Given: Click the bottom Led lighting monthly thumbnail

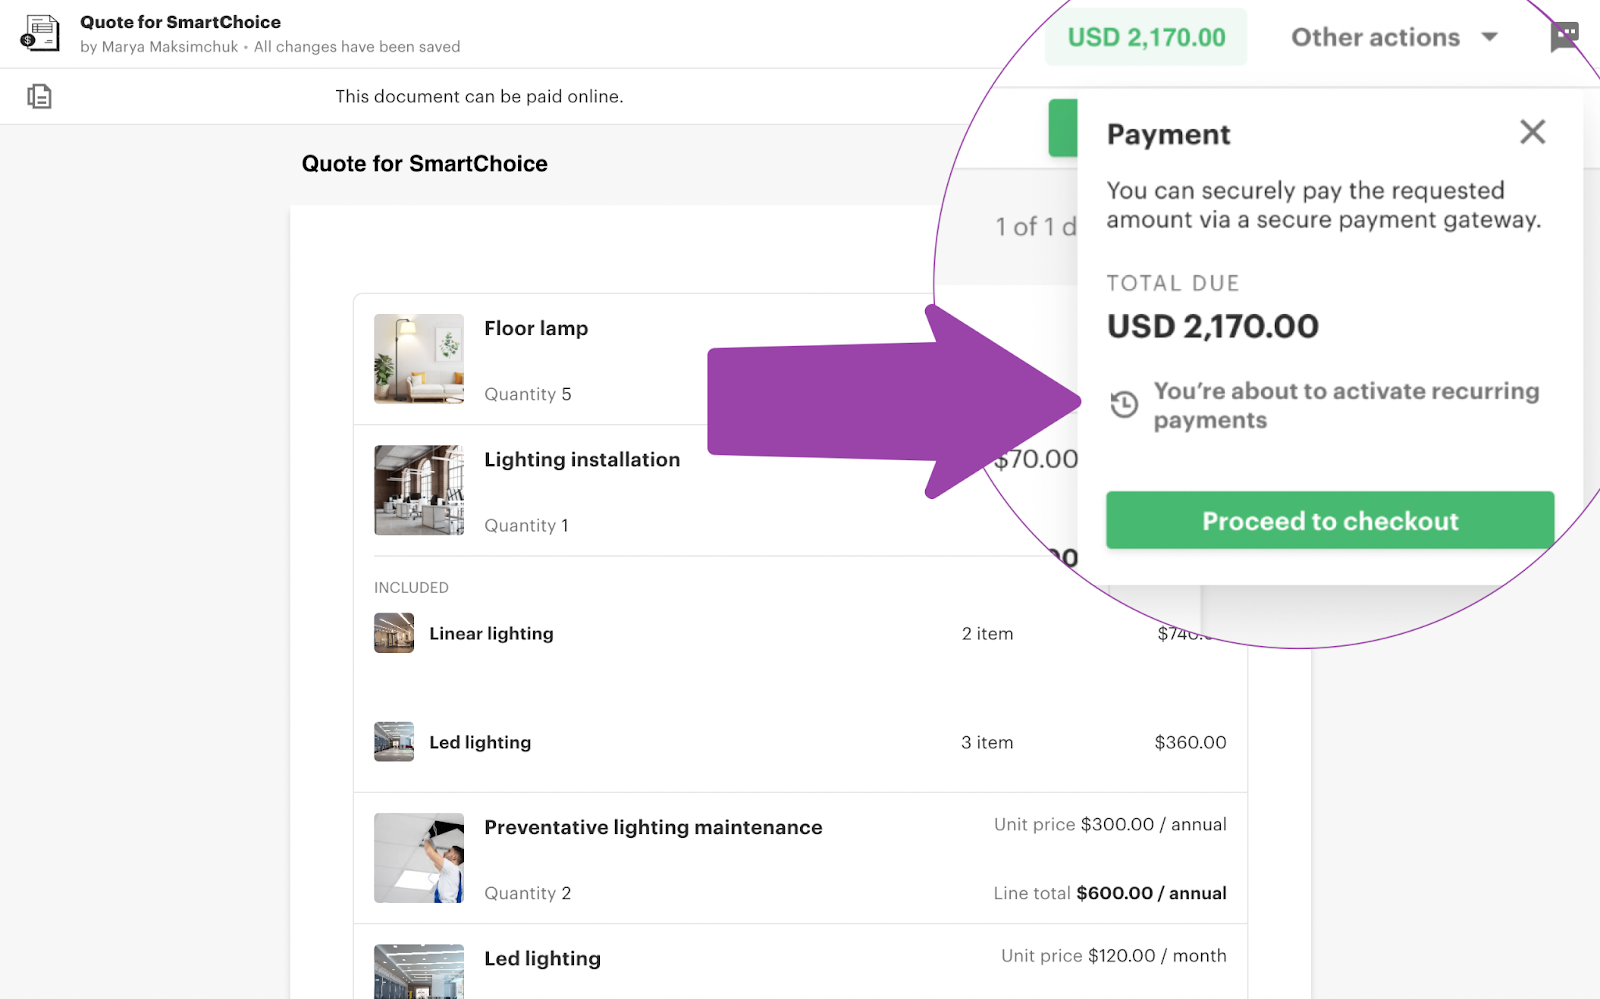Looking at the screenshot, I should [419, 972].
